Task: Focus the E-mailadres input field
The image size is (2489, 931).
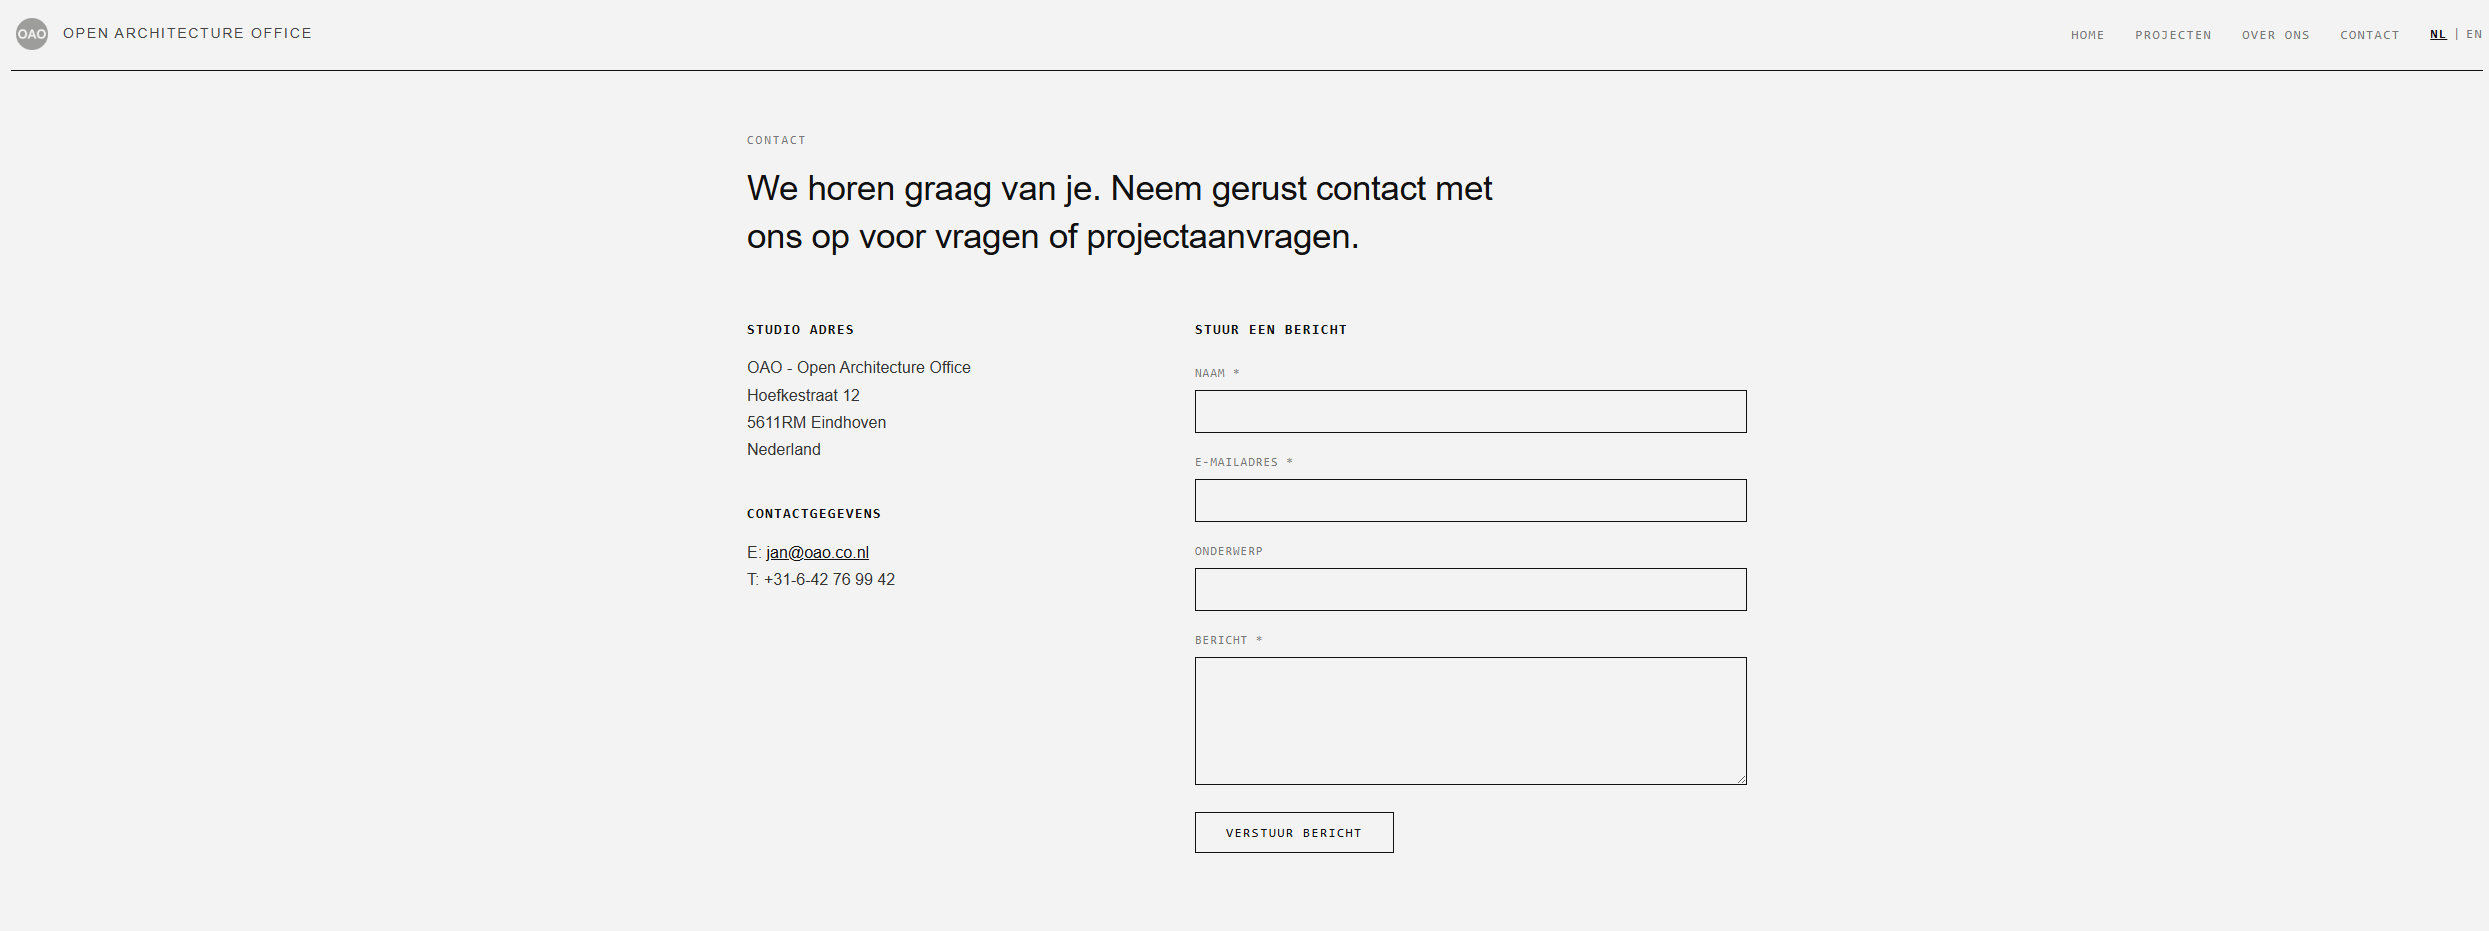Action: 1470,500
